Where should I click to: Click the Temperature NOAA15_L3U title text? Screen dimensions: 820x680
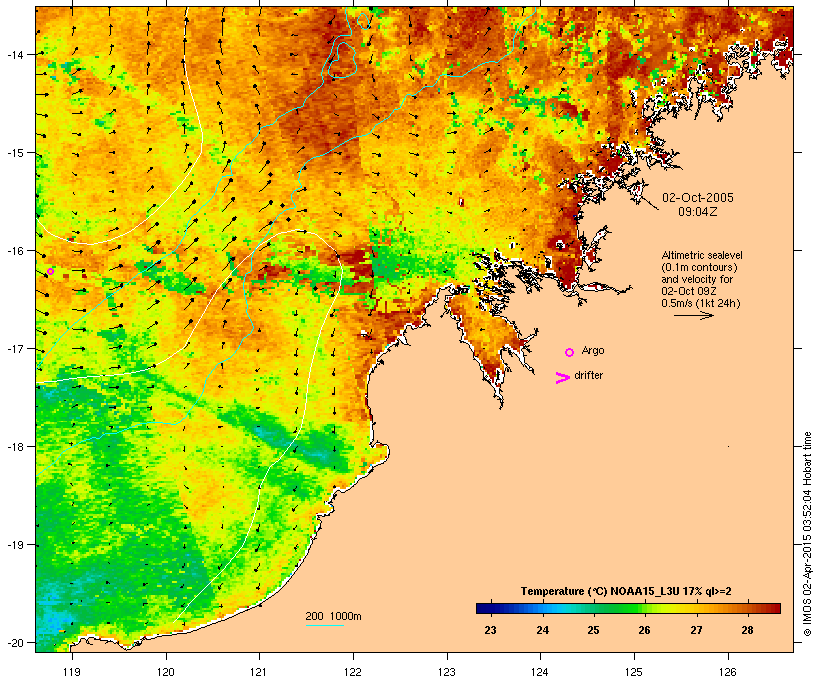[626, 591]
